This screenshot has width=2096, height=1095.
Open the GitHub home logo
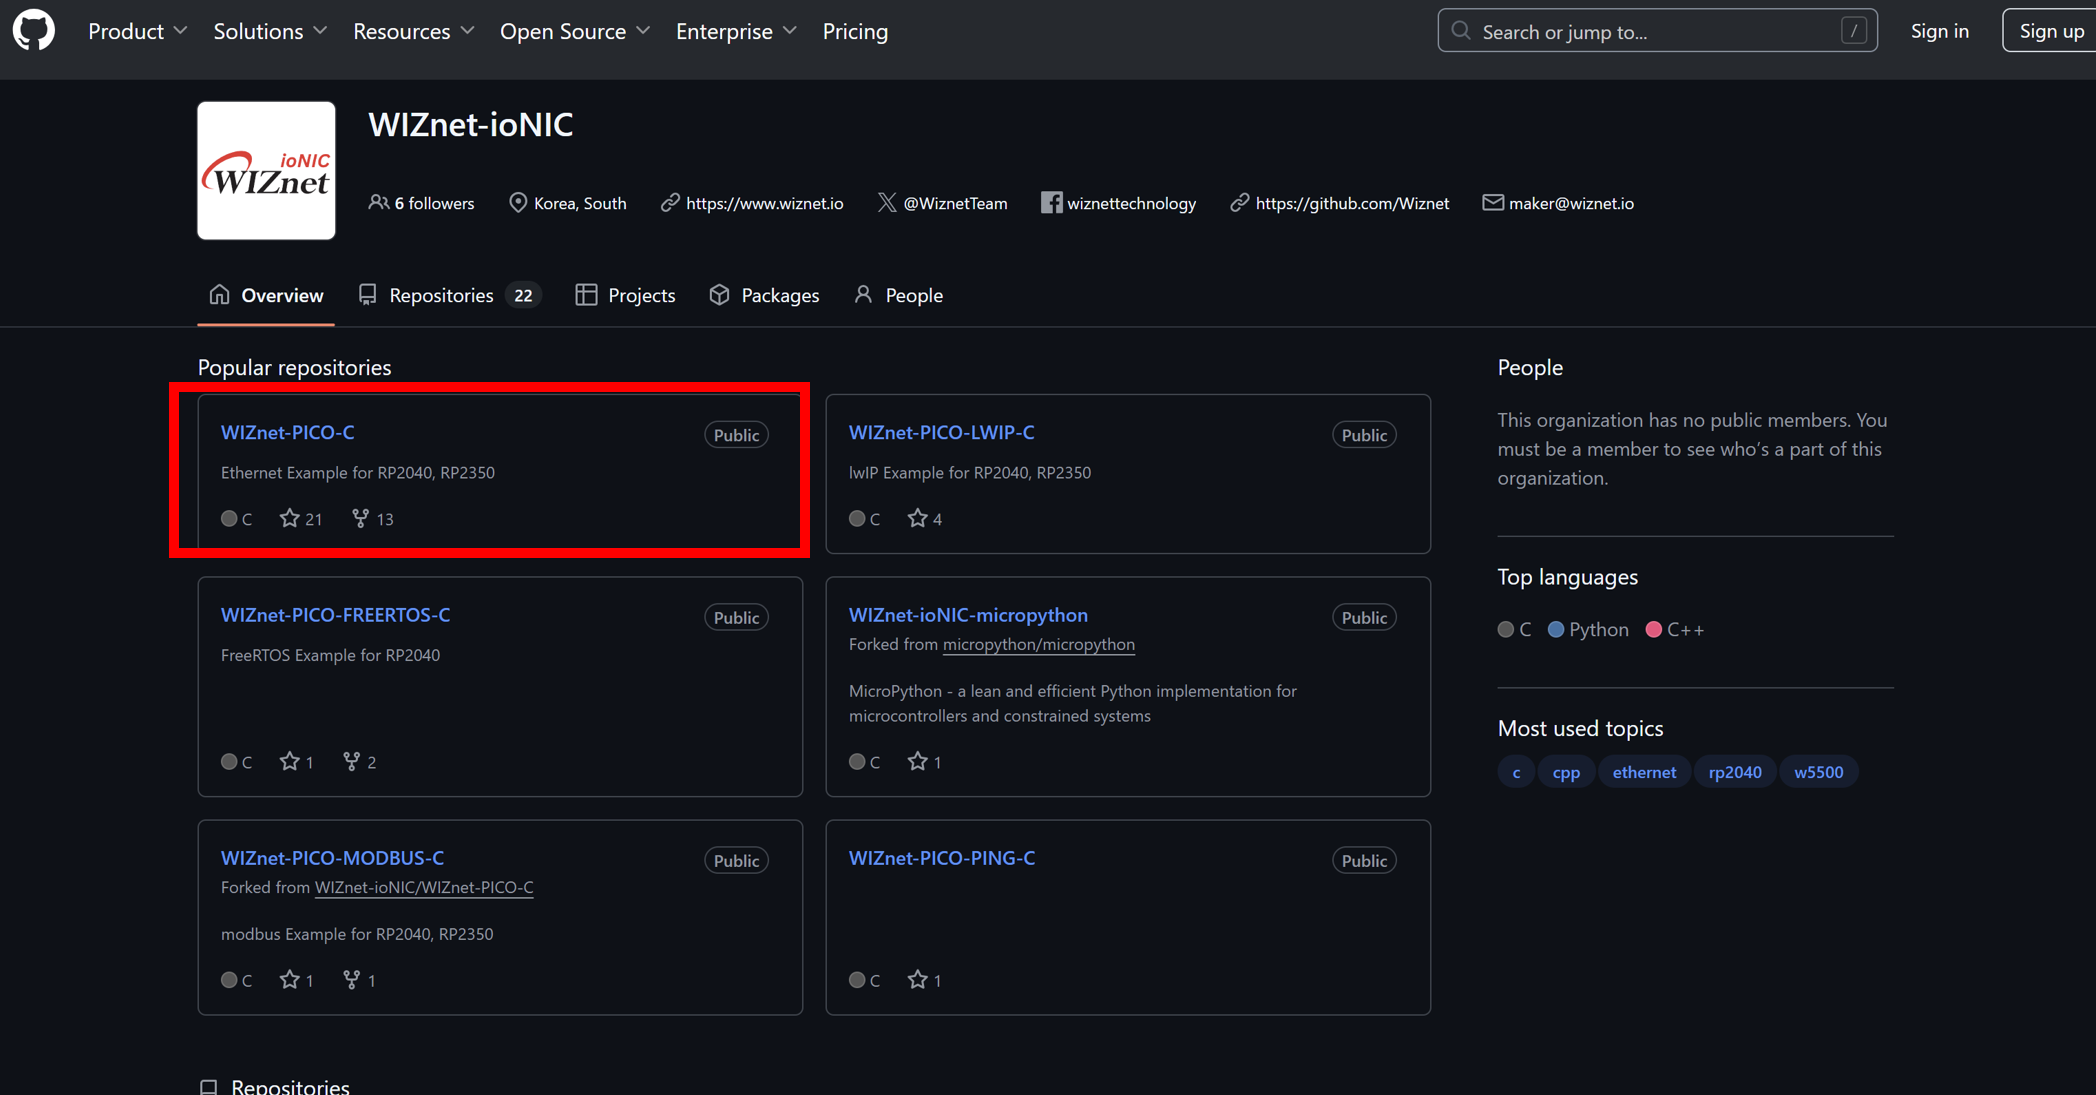point(34,31)
